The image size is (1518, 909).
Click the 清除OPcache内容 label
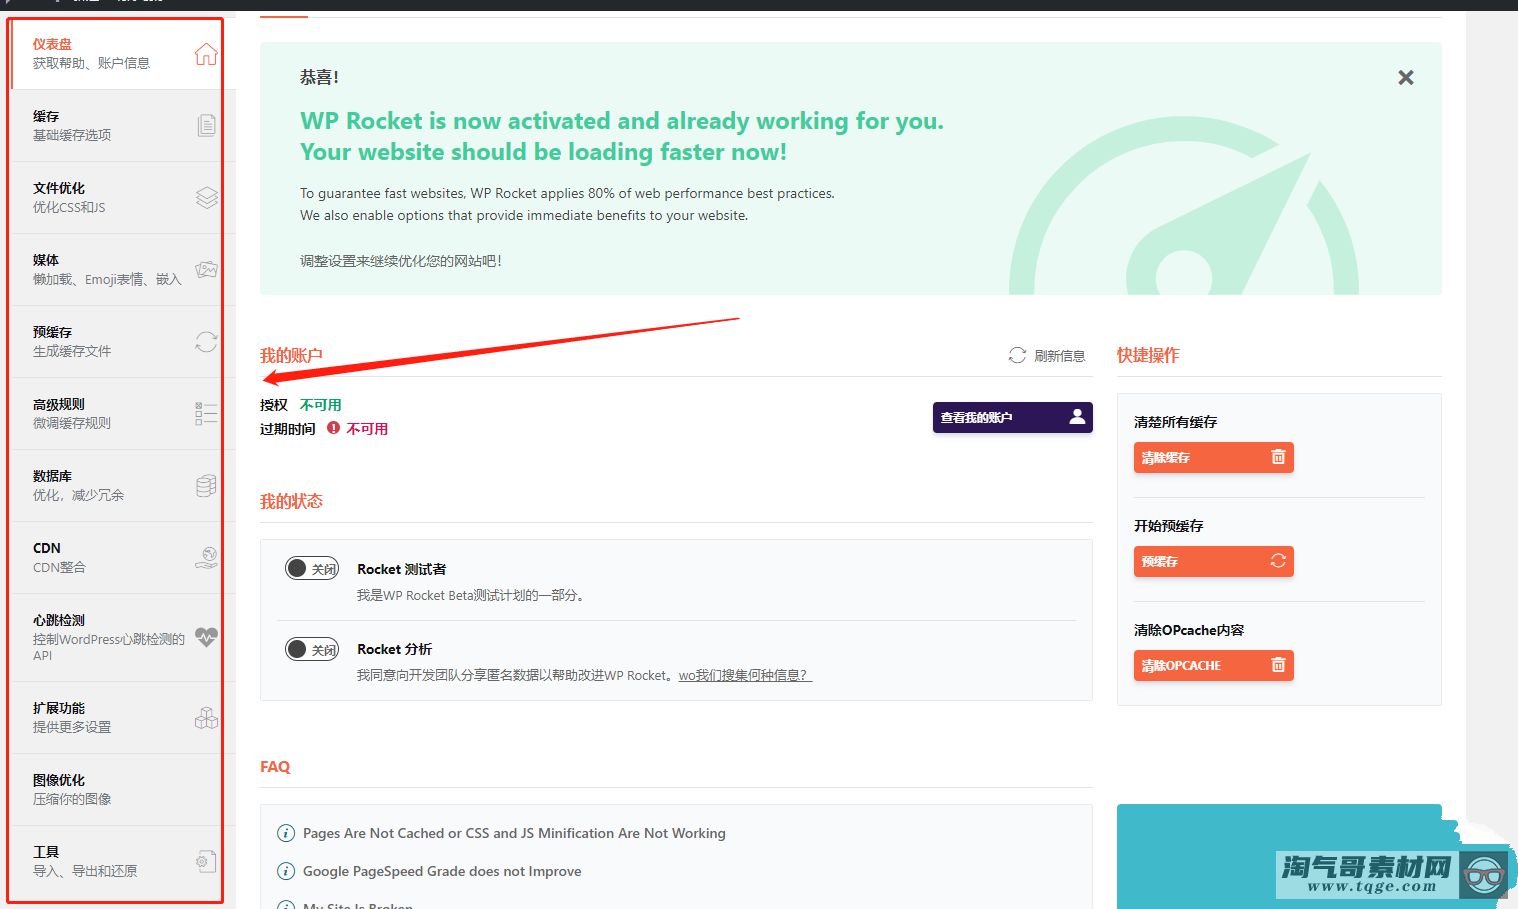[1189, 630]
